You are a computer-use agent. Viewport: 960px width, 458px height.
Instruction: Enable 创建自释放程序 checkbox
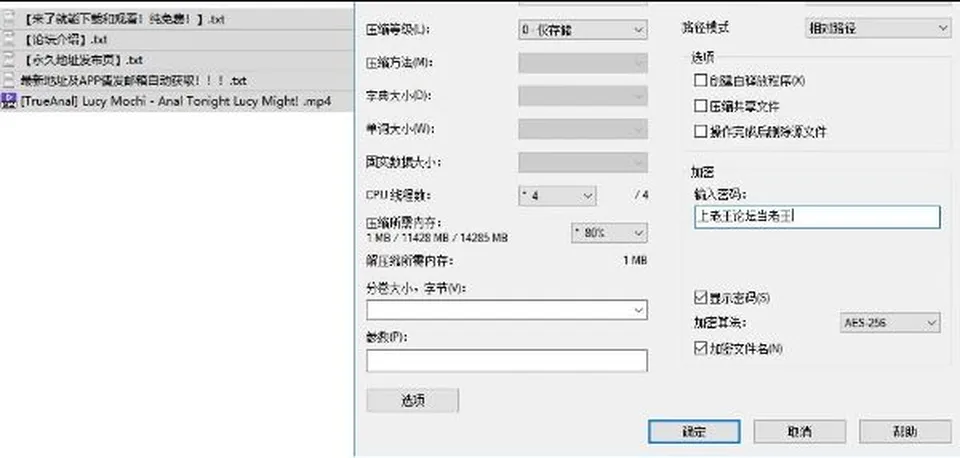click(700, 80)
